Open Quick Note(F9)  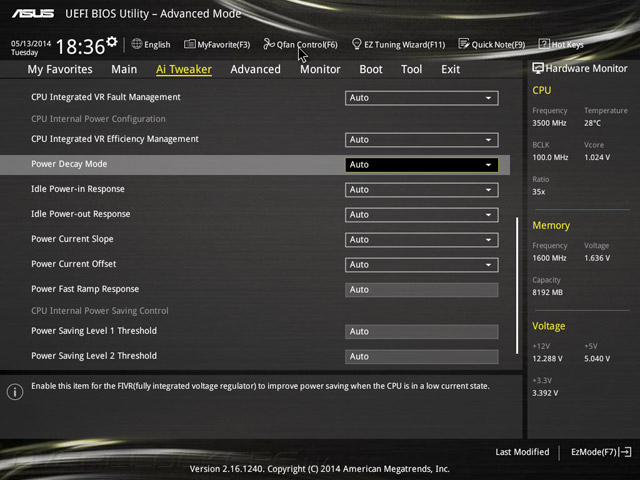pos(492,44)
